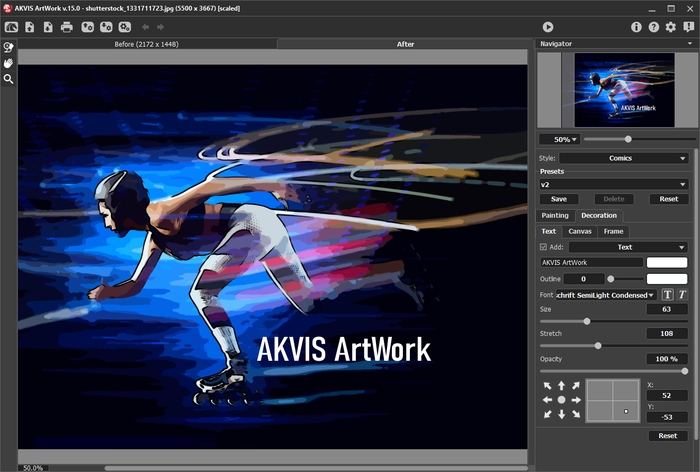Viewport: 700px width, 472px height.
Task: Open the Style Comics dropdown
Action: tap(624, 158)
